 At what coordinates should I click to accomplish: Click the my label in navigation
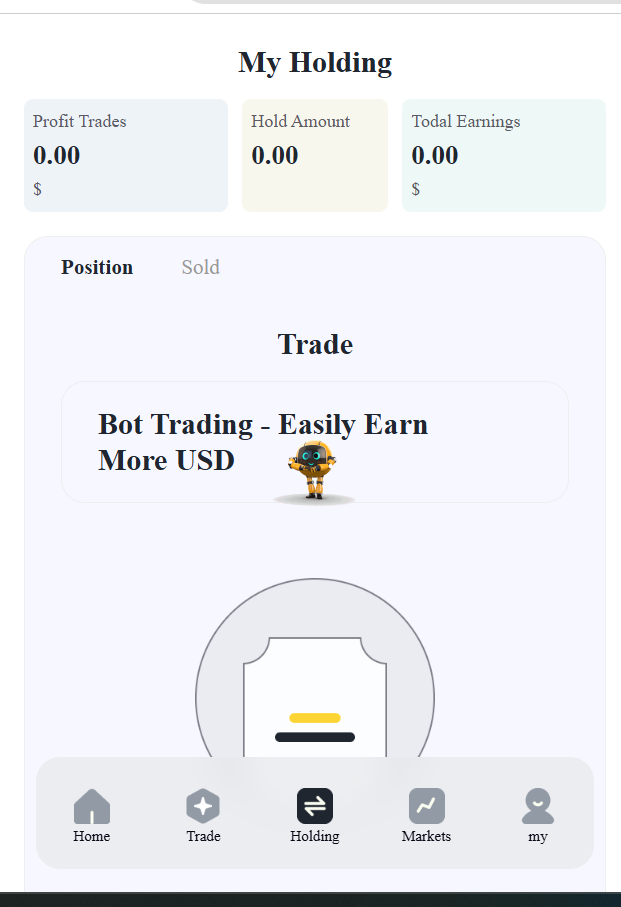pos(538,836)
